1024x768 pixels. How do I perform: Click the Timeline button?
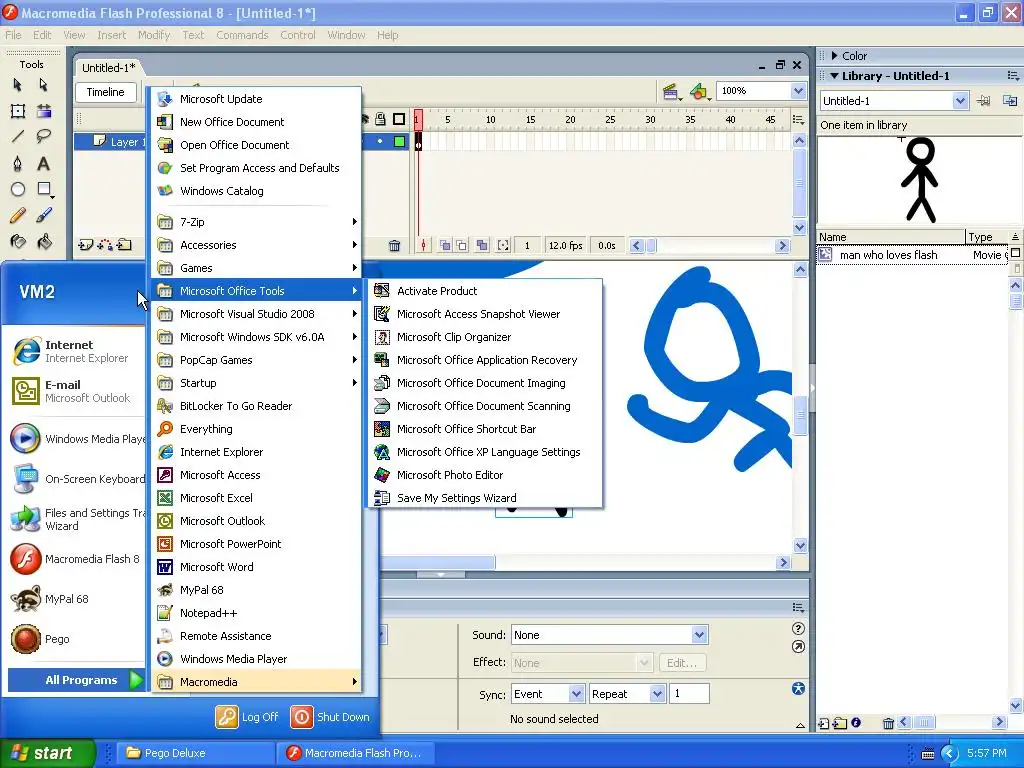point(105,92)
